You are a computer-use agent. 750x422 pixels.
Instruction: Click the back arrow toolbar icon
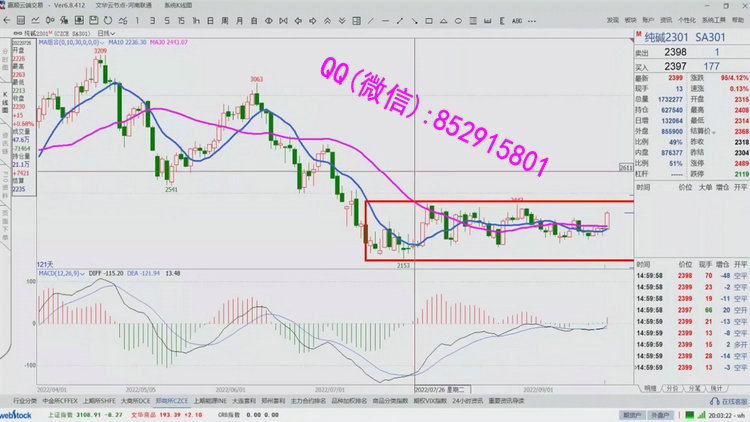coord(7,20)
